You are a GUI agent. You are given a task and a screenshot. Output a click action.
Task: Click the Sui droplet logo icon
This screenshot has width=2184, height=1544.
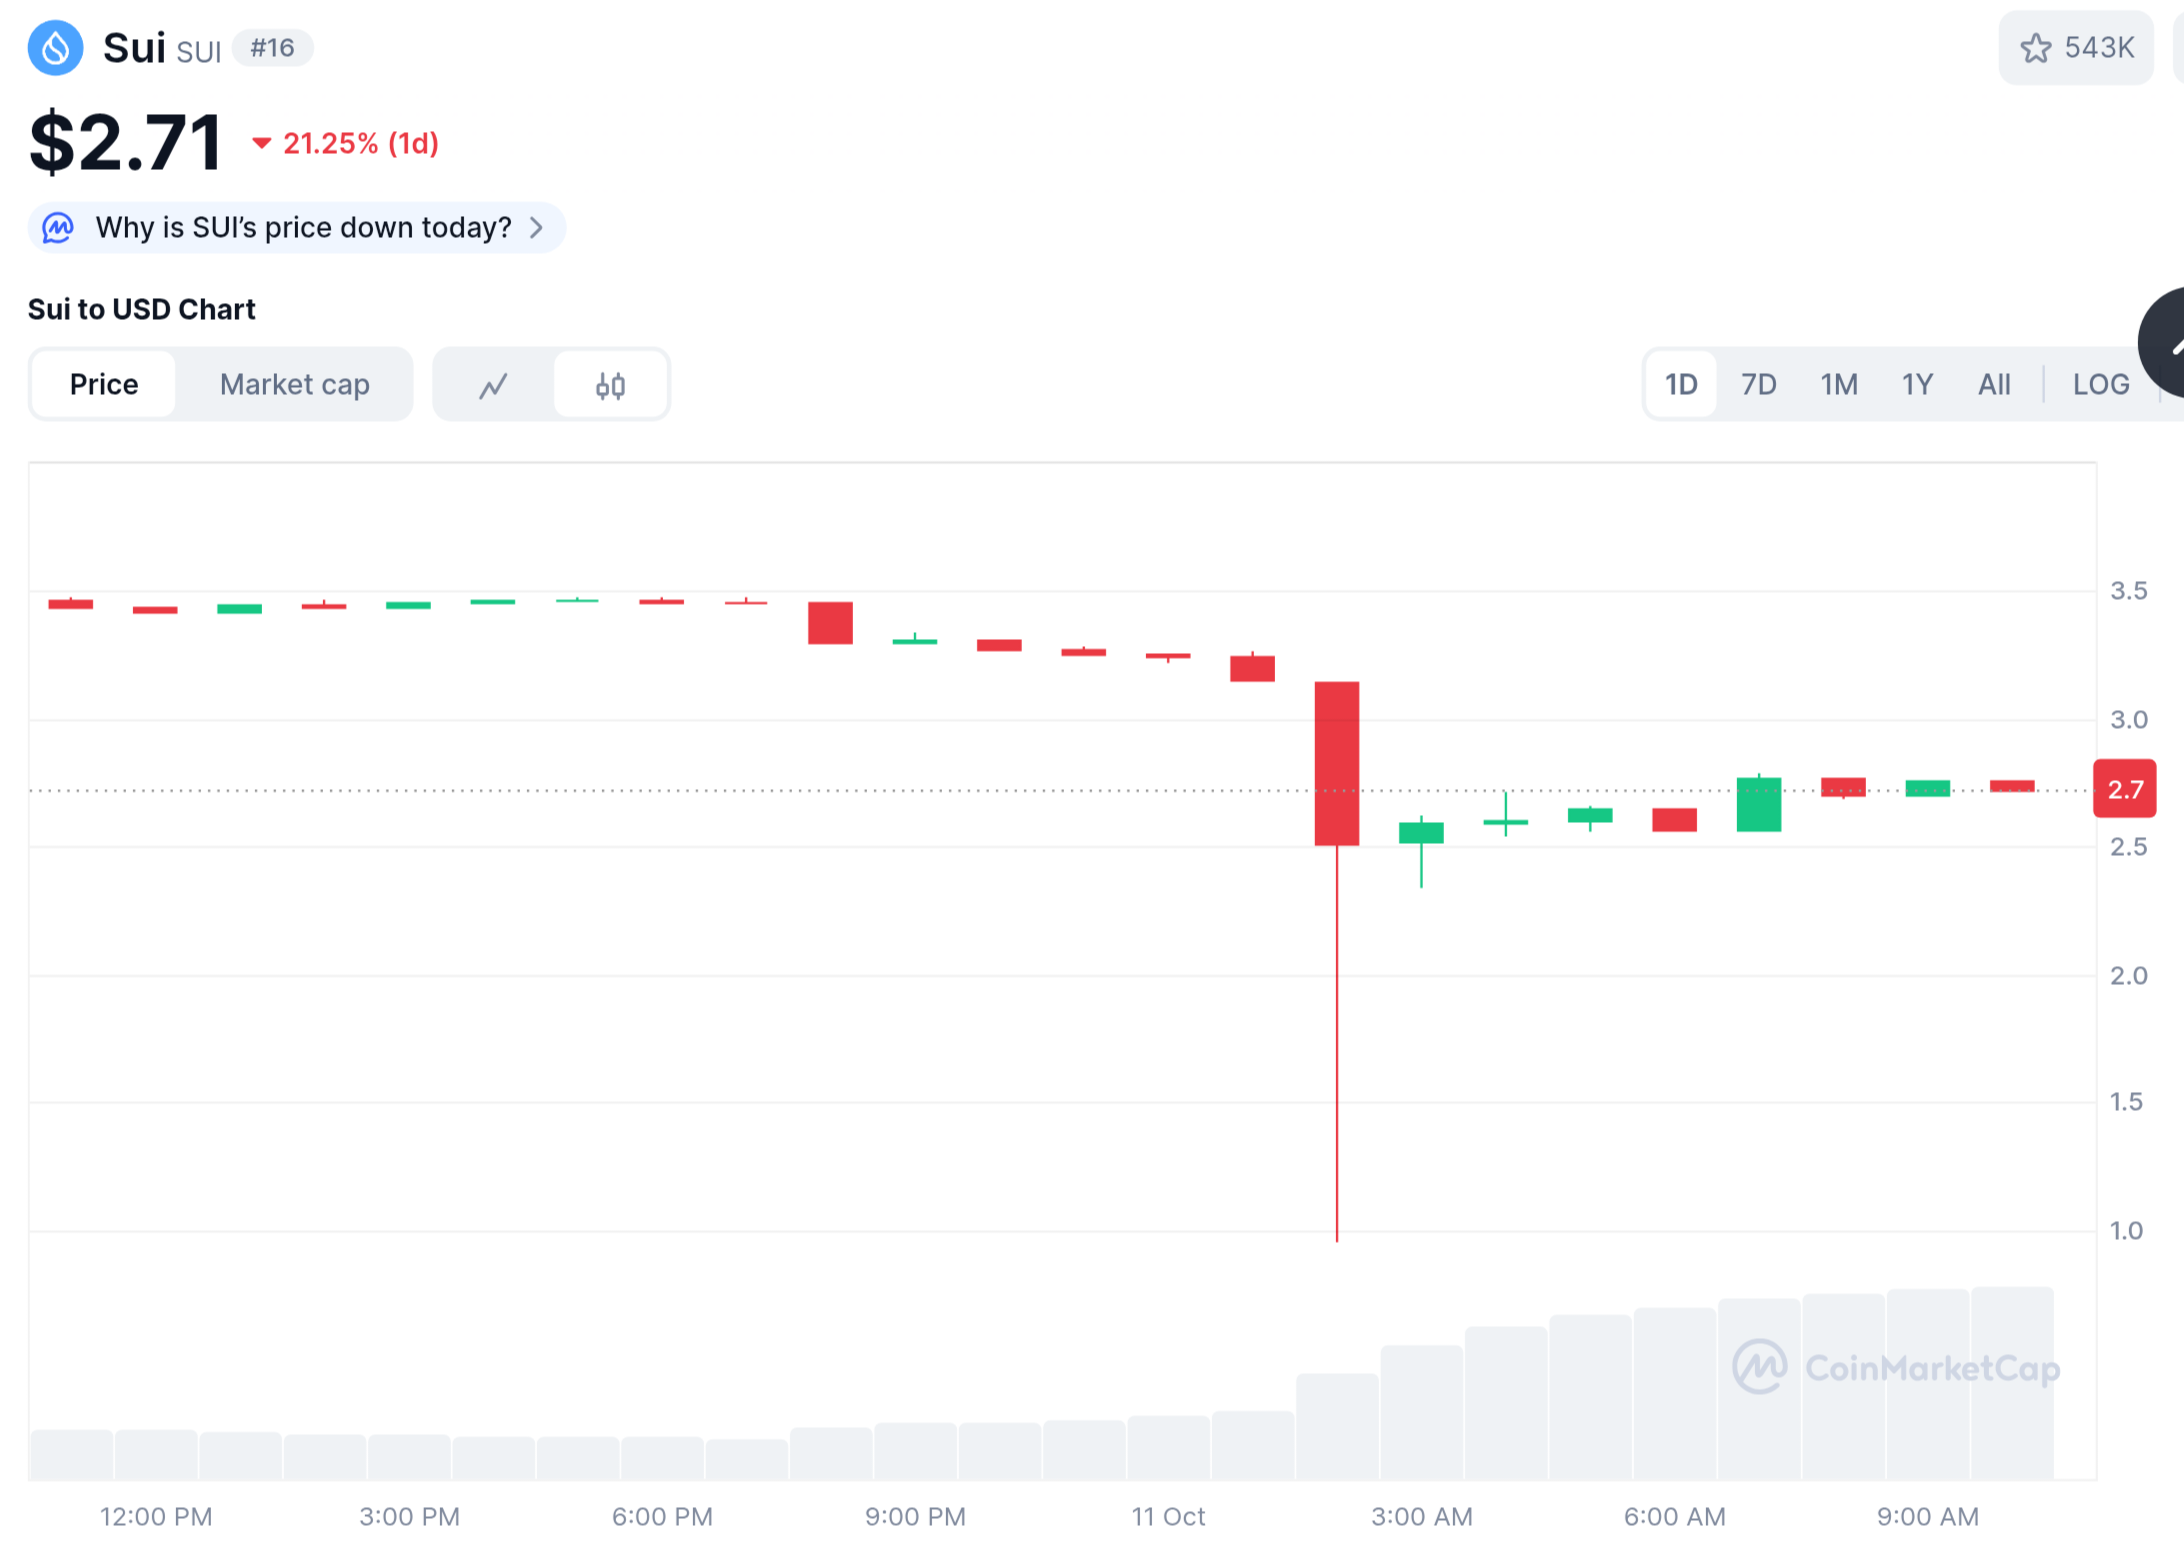click(55, 48)
